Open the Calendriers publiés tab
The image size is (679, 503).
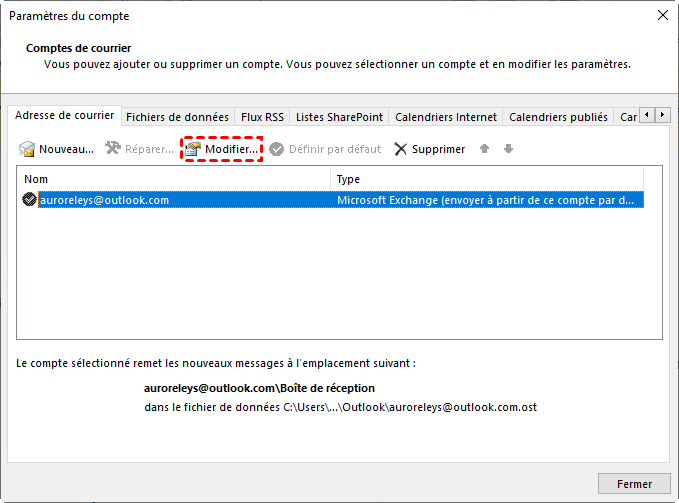[x=558, y=117]
